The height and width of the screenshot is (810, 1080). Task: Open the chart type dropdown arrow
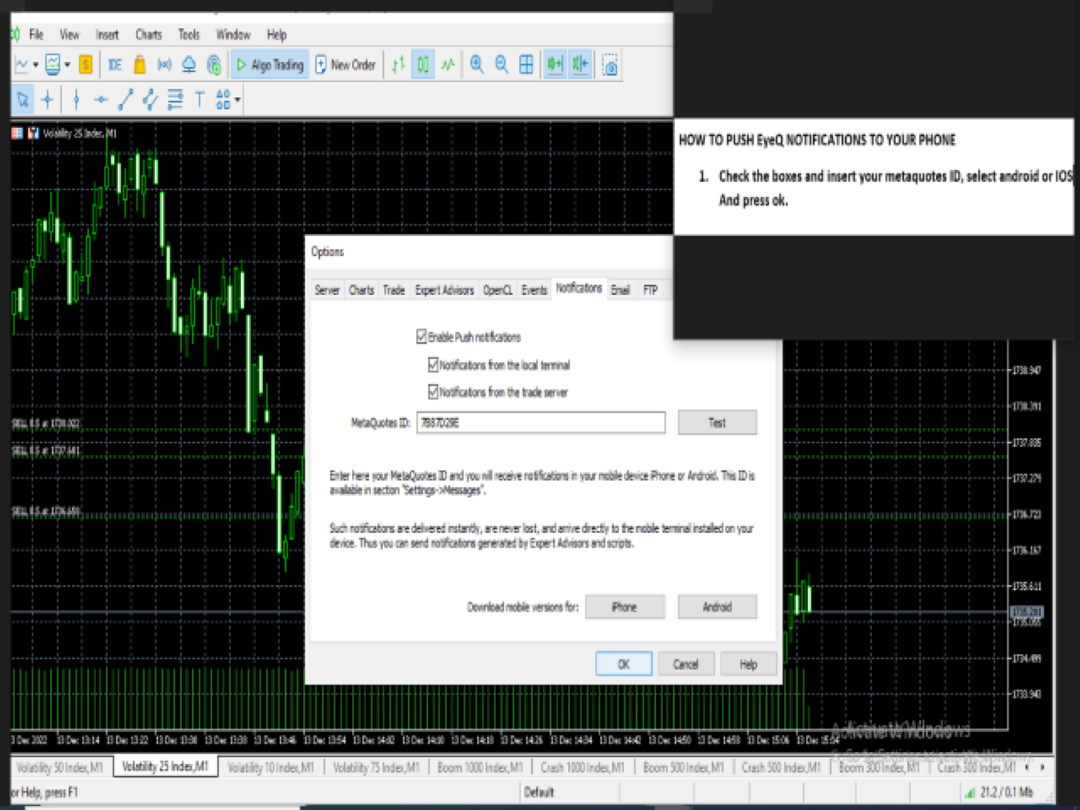pos(35,64)
